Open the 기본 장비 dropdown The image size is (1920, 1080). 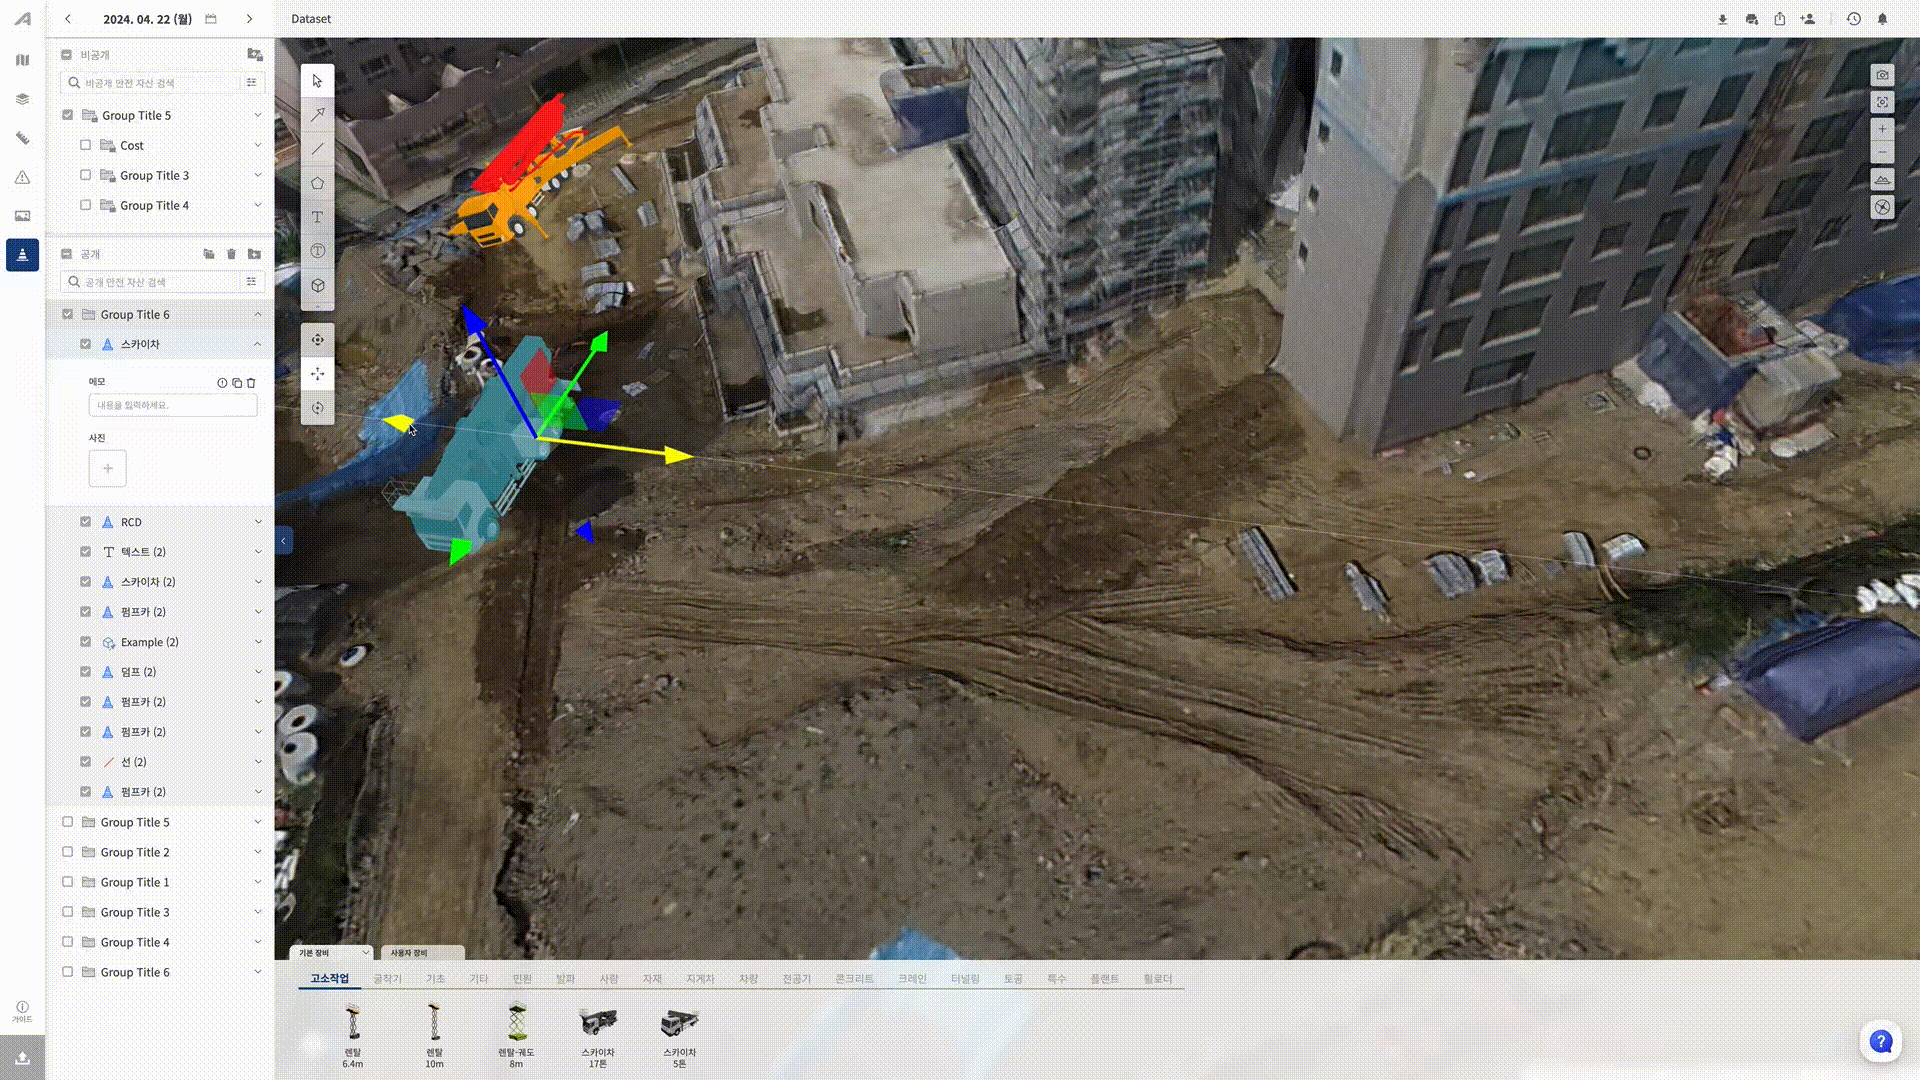331,953
